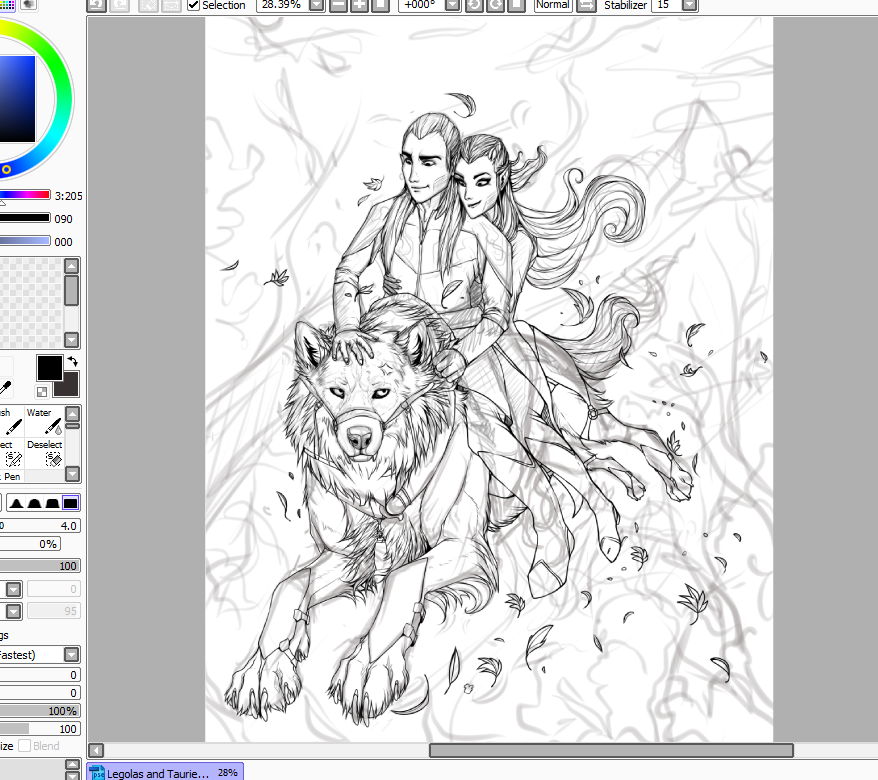Click the Undo arrow in the top toolbar
Screen dimensions: 878x780
click(x=97, y=5)
